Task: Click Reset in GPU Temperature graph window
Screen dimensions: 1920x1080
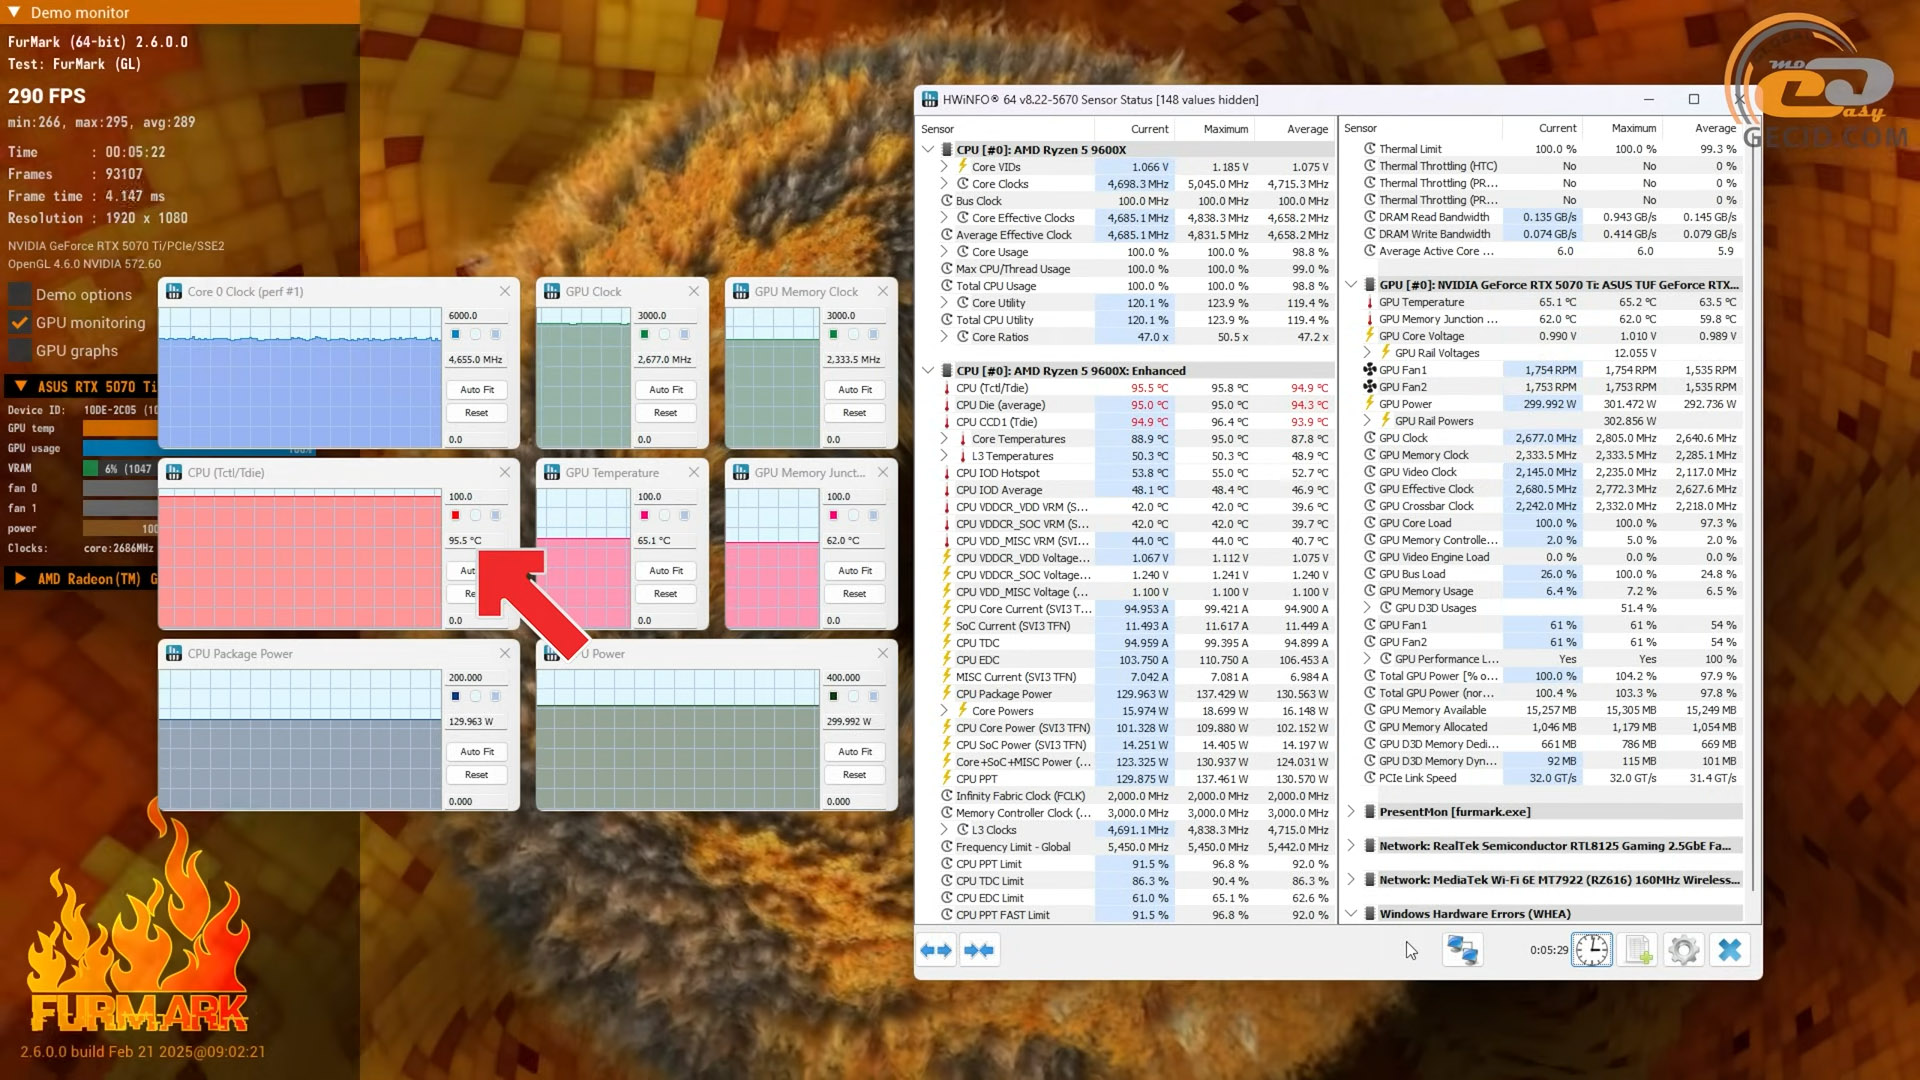Action: (x=666, y=594)
